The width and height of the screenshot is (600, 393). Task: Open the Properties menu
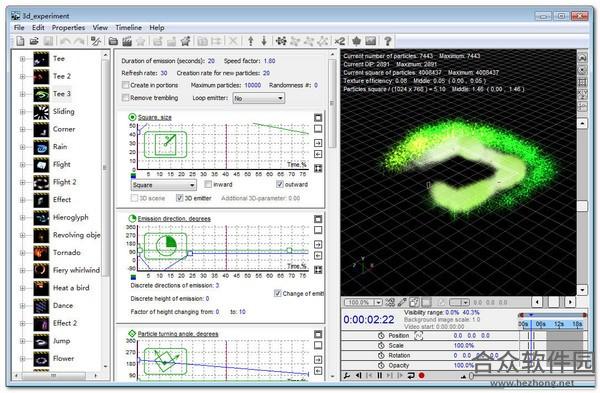68,28
